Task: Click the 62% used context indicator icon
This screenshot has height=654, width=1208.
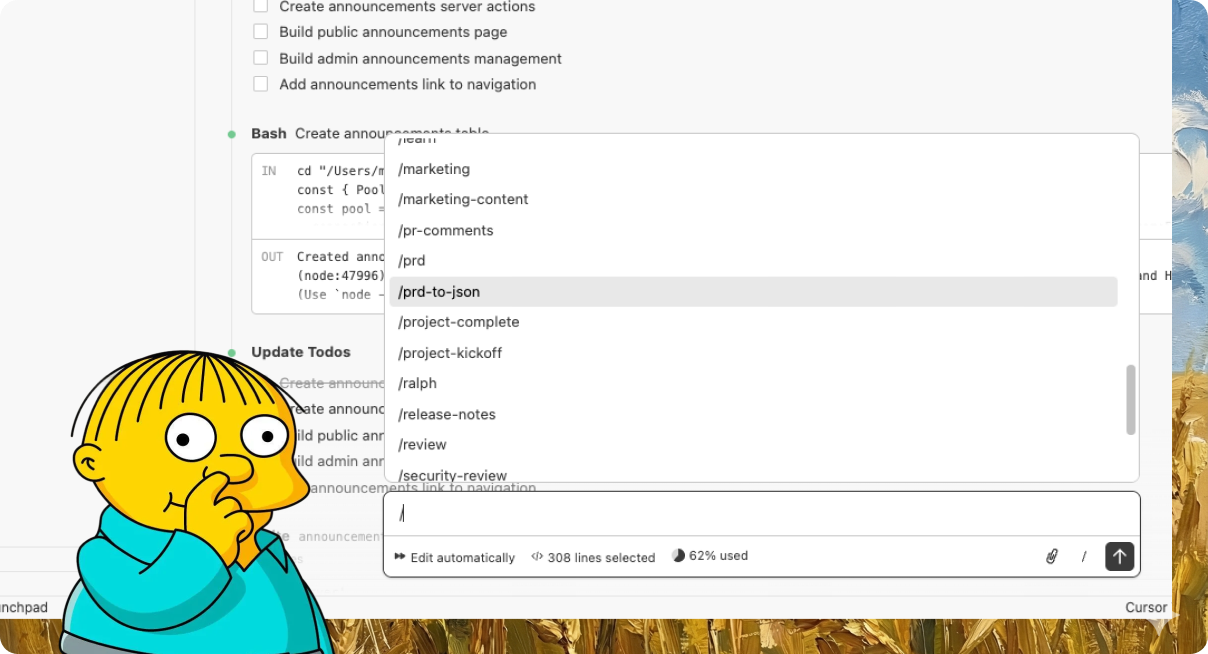Action: (681, 555)
